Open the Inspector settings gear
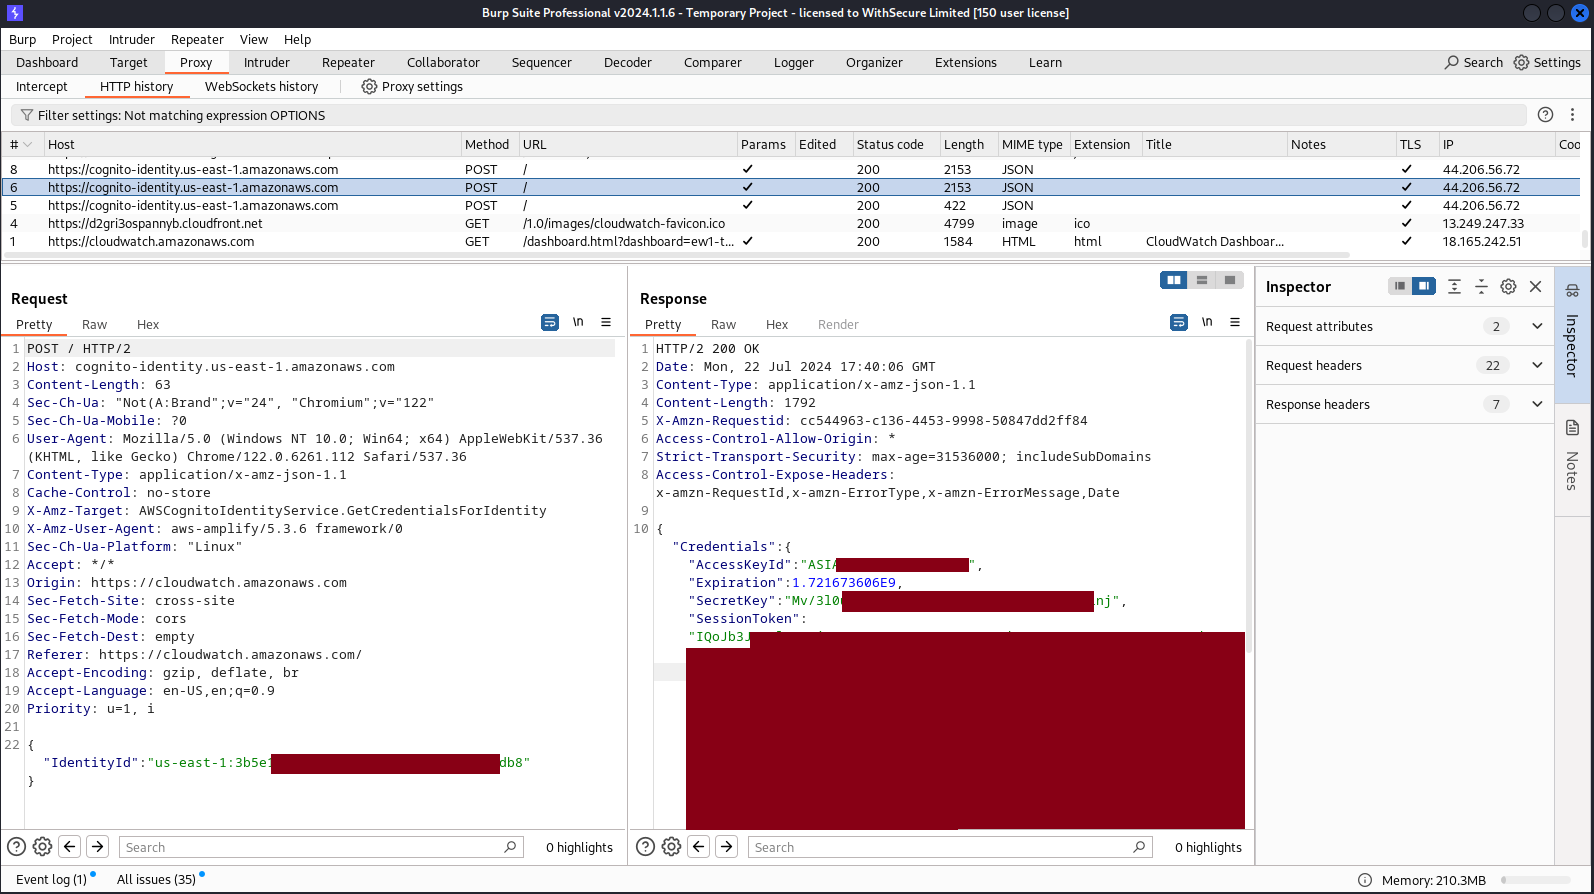The height and width of the screenshot is (894, 1594). [x=1508, y=286]
